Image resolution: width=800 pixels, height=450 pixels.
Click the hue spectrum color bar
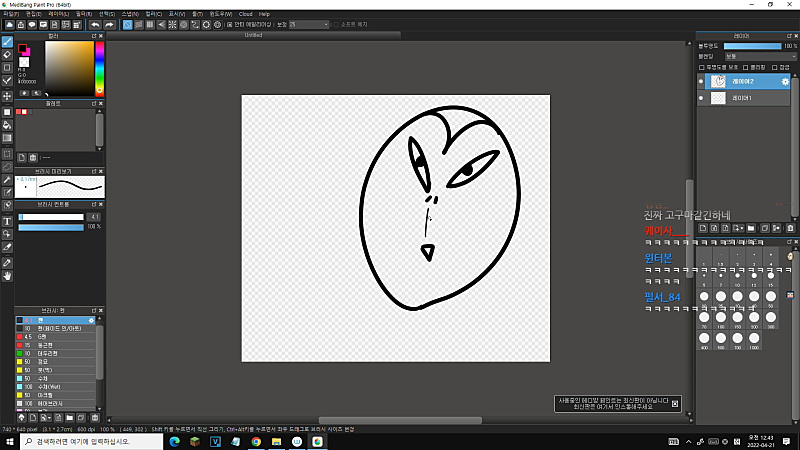pos(99,68)
